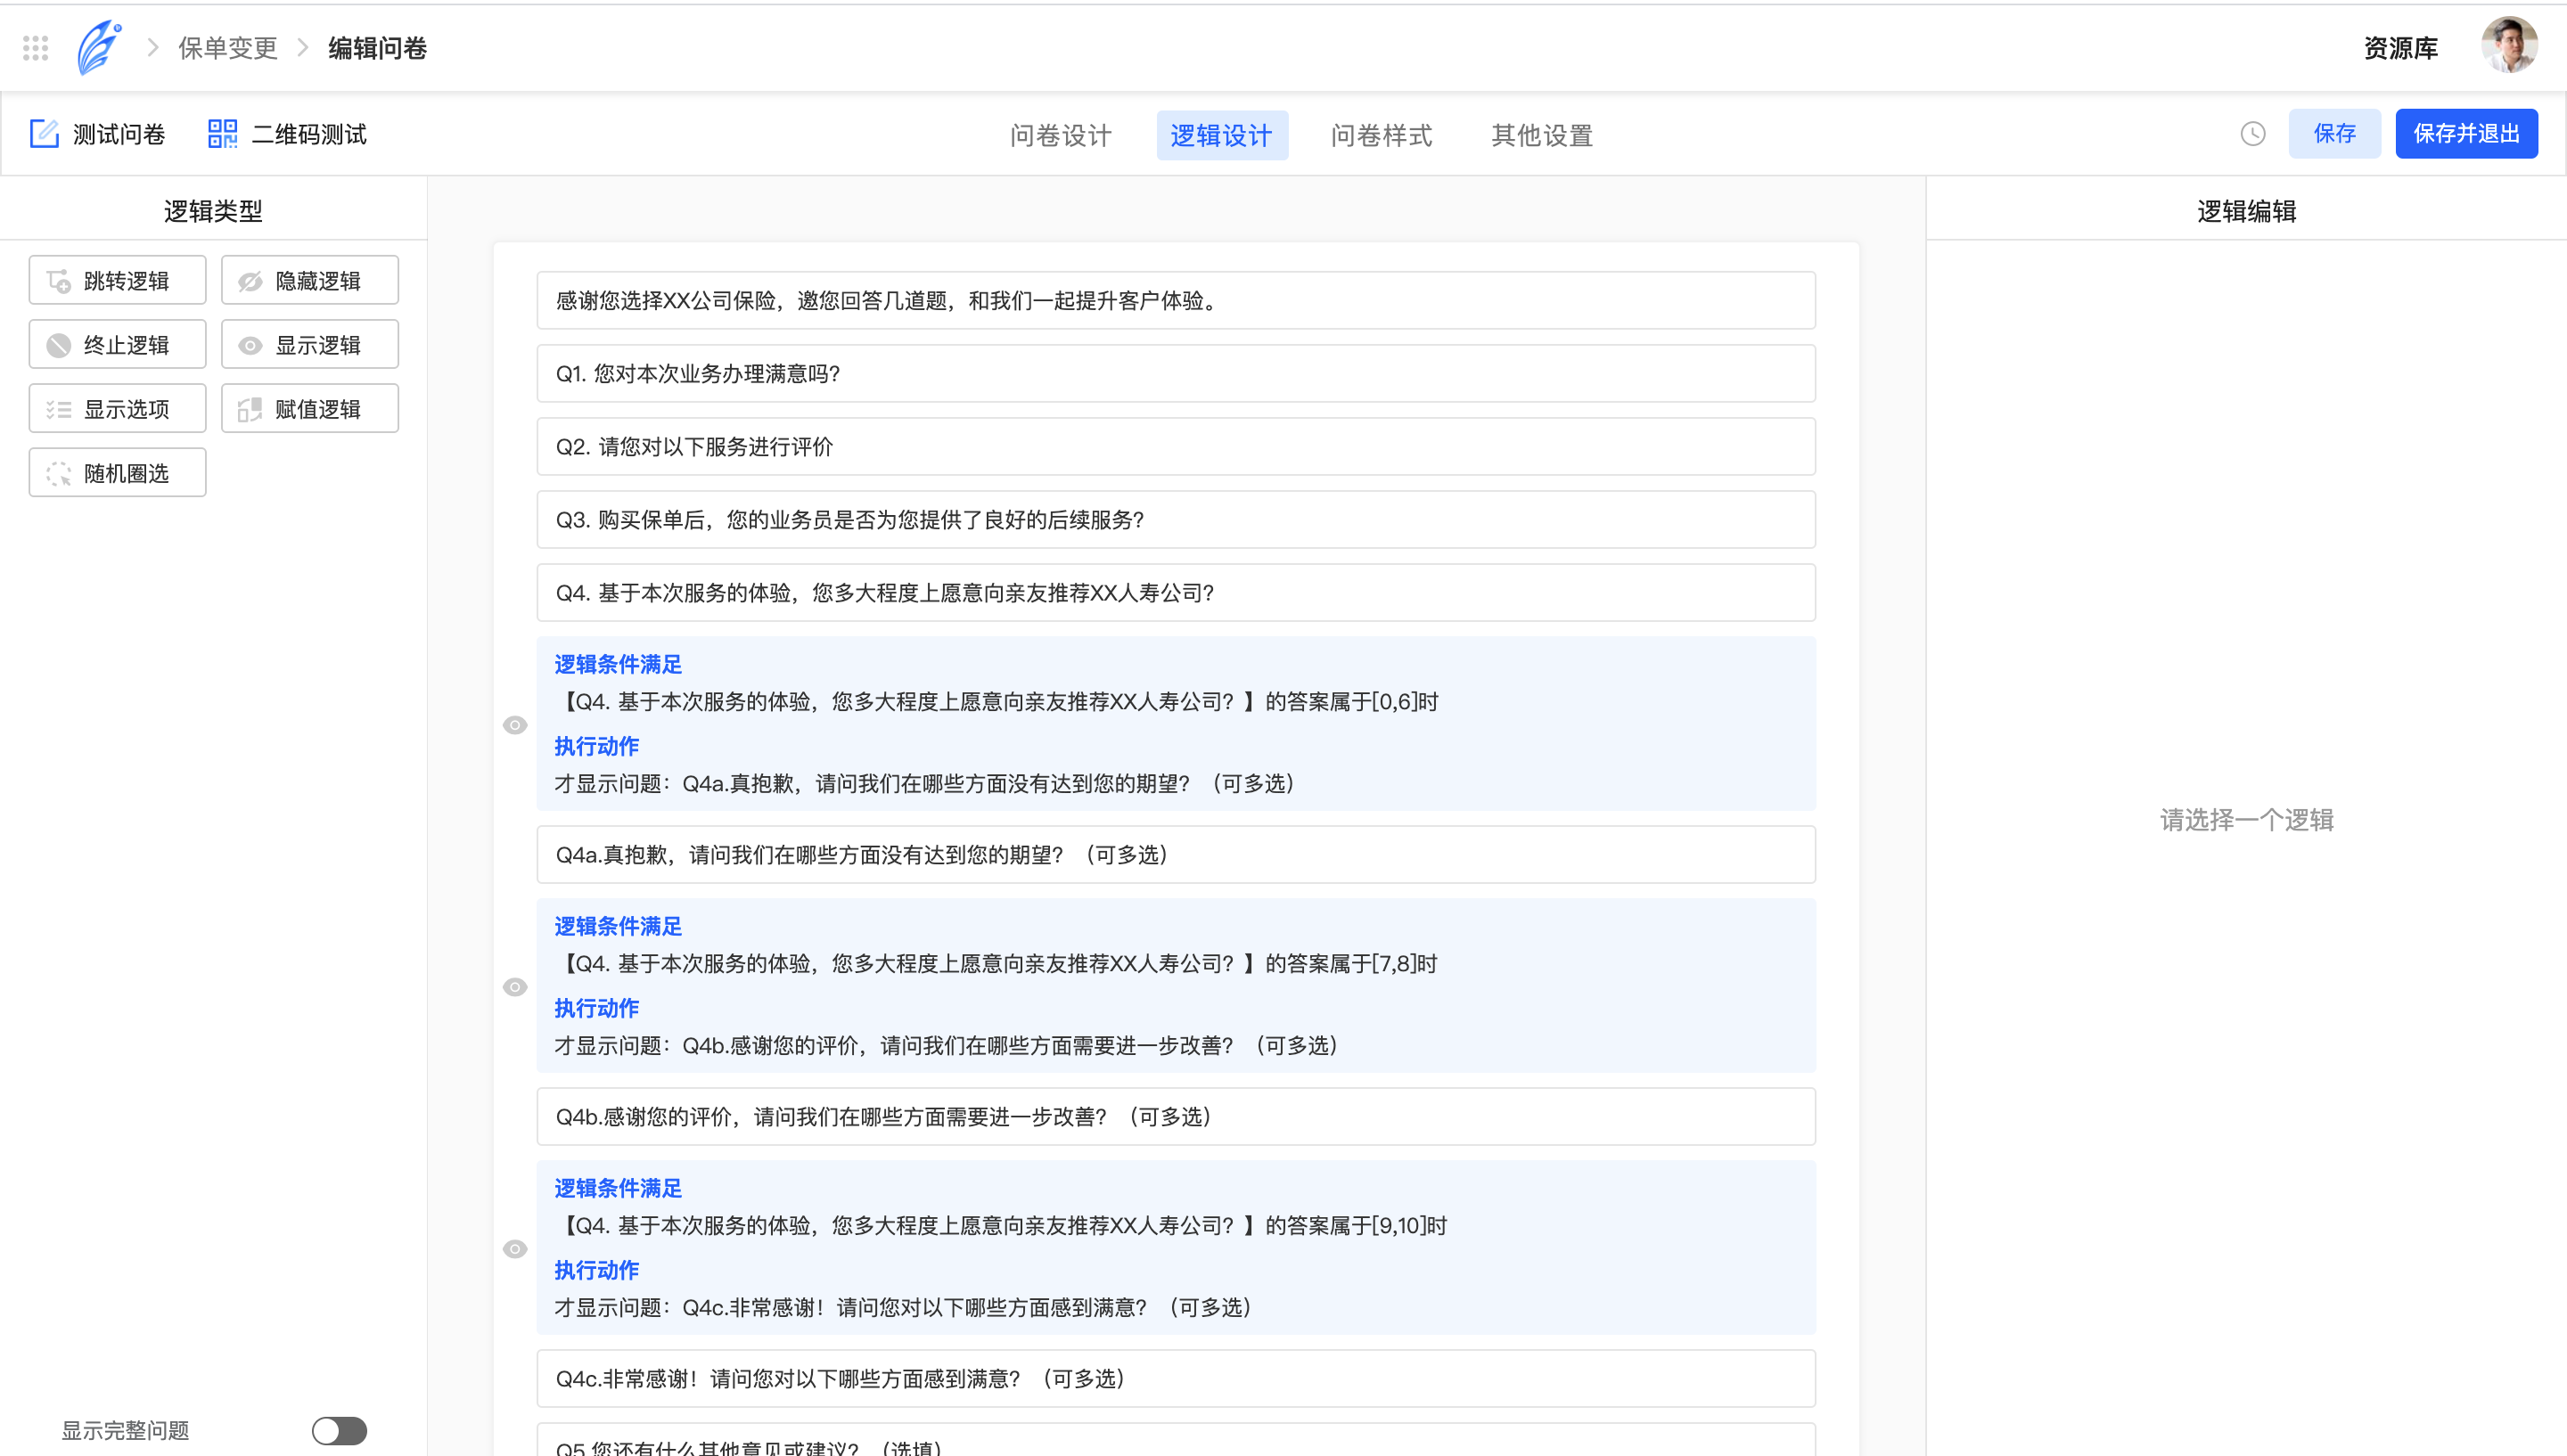The height and width of the screenshot is (1456, 2567).
Task: Click the stop icon in 终止逻辑
Action: tap(59, 345)
